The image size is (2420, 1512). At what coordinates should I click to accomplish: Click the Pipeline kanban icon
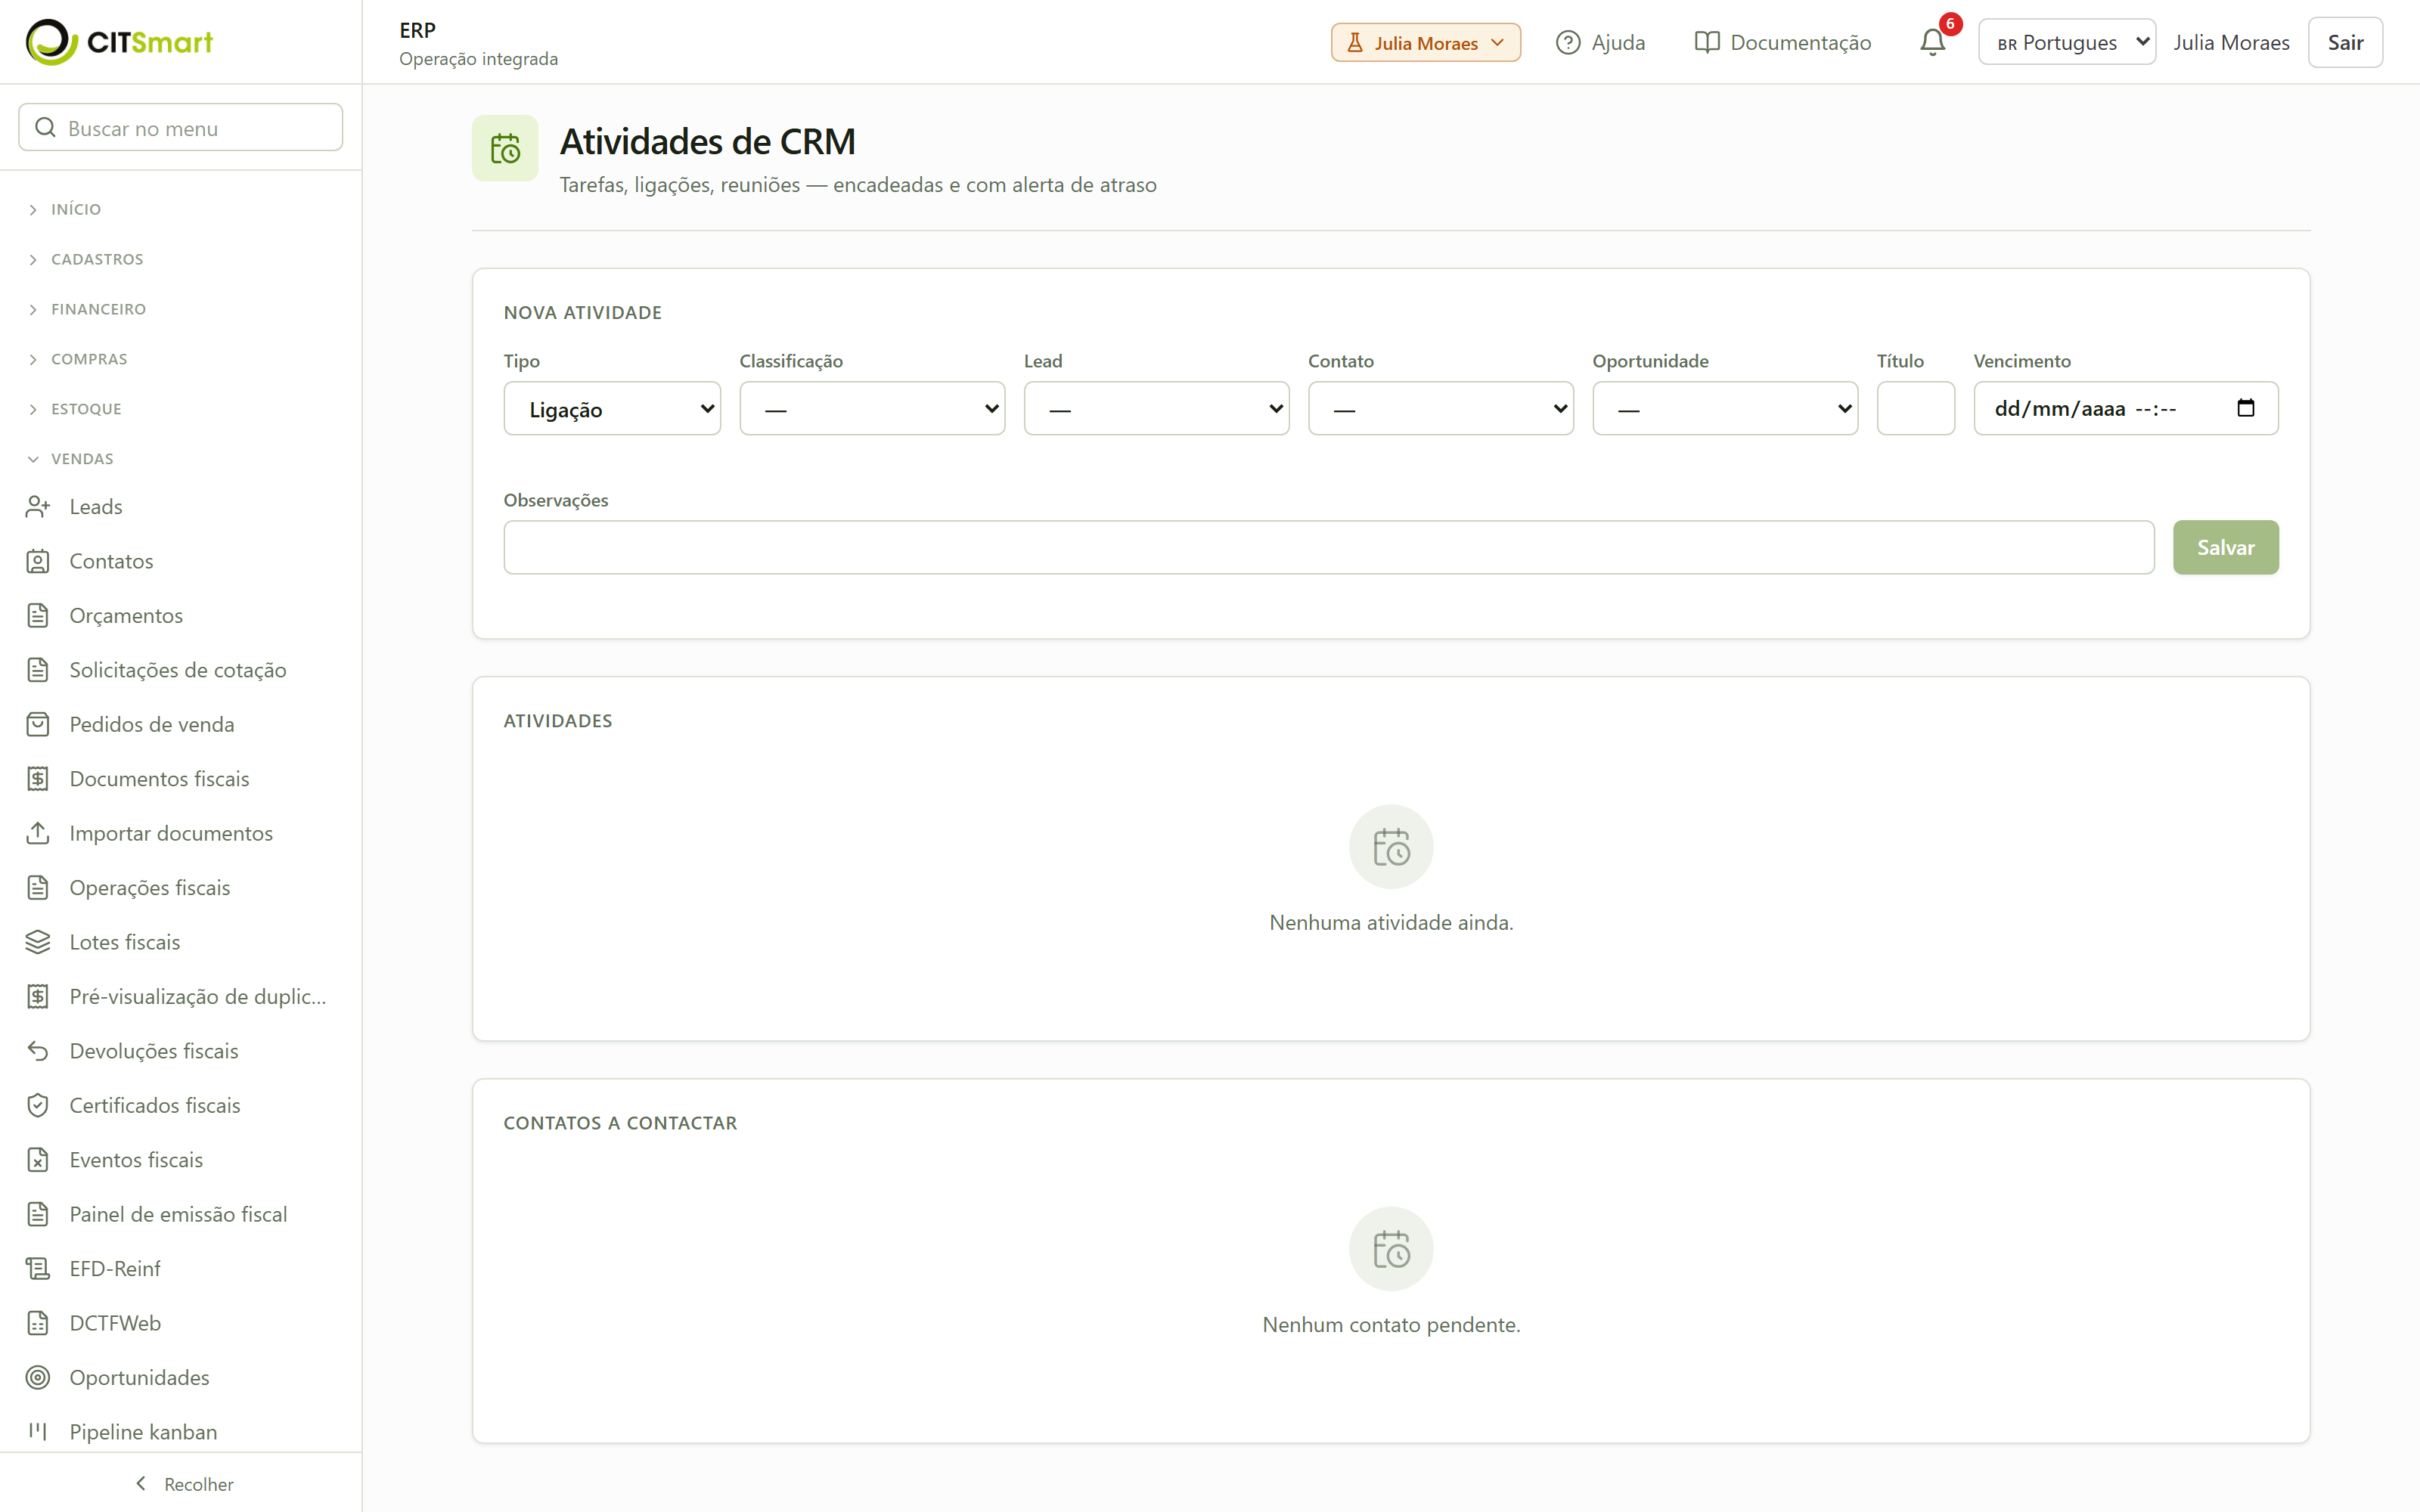38,1432
